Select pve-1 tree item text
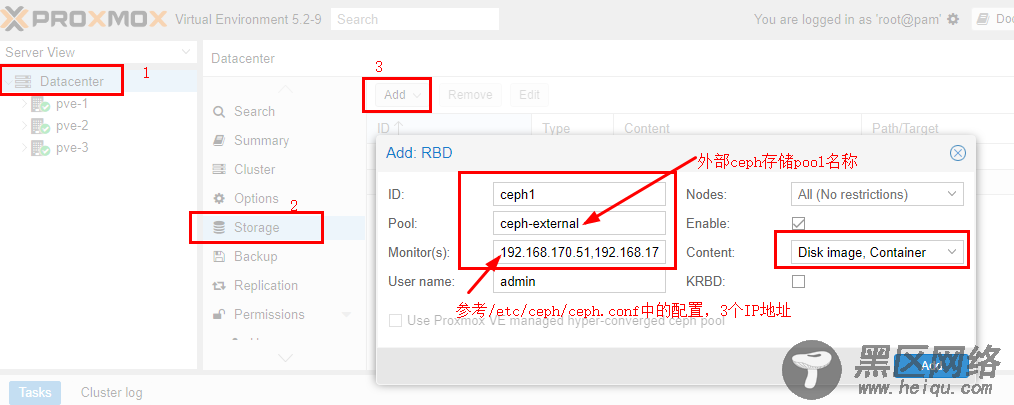Viewport: 1014px width, 405px height. [x=72, y=104]
